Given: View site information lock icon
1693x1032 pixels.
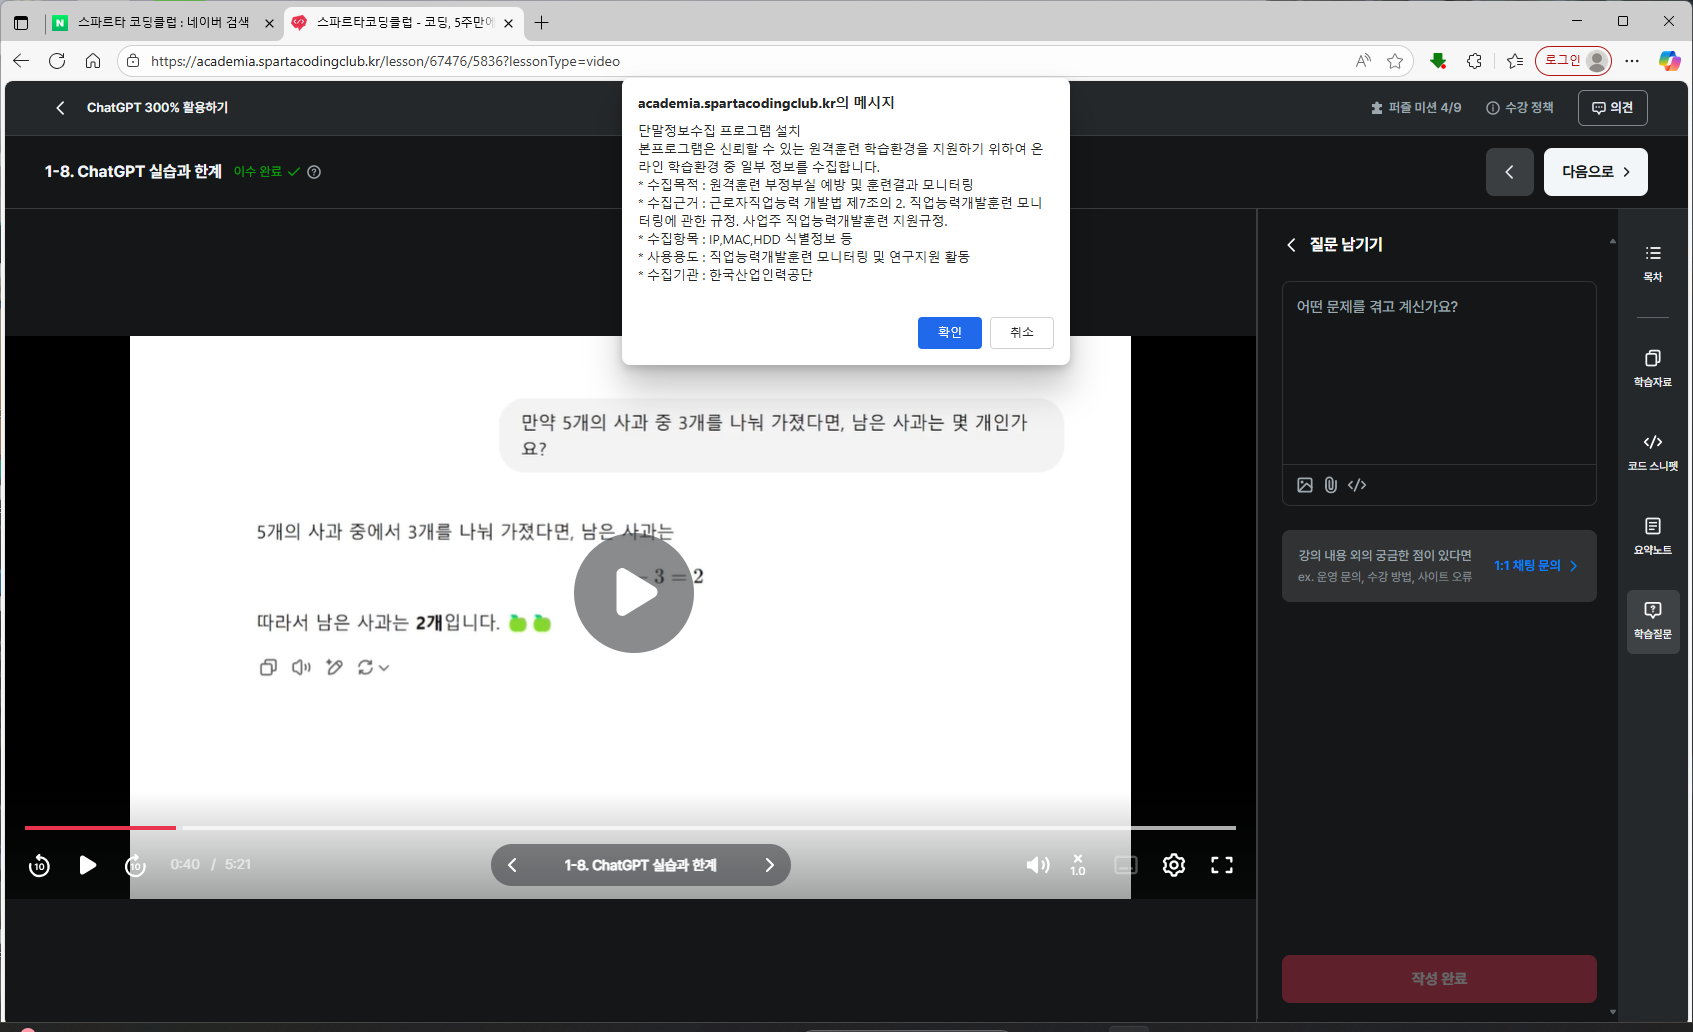Looking at the screenshot, I should [133, 61].
